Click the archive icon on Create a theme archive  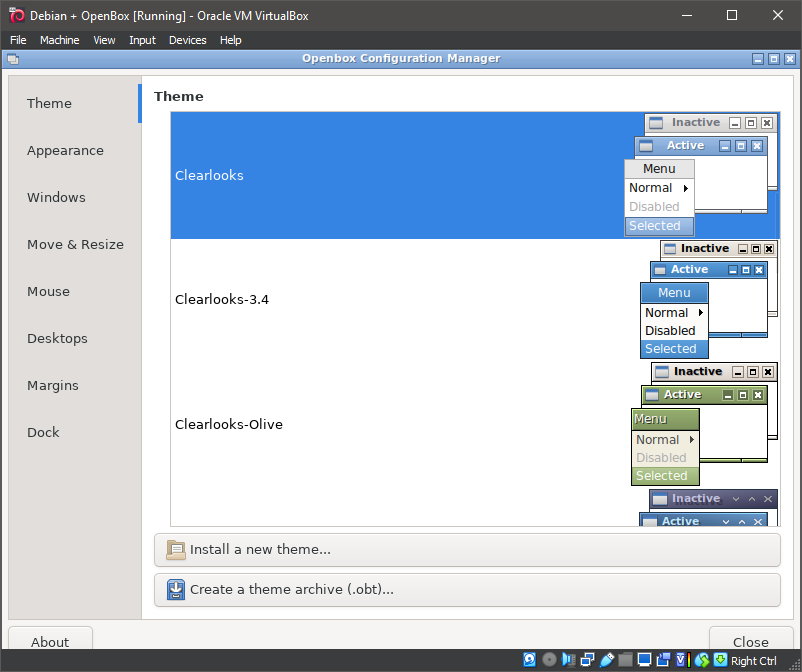tap(175, 589)
